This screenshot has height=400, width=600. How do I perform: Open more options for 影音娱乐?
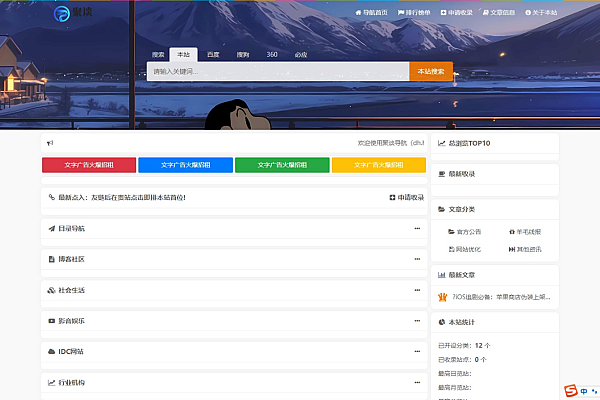(417, 321)
